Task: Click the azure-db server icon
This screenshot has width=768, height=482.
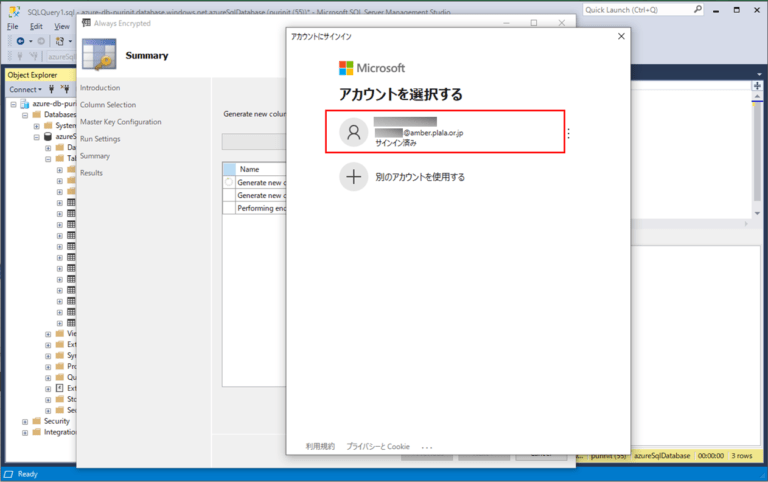Action: [24, 104]
